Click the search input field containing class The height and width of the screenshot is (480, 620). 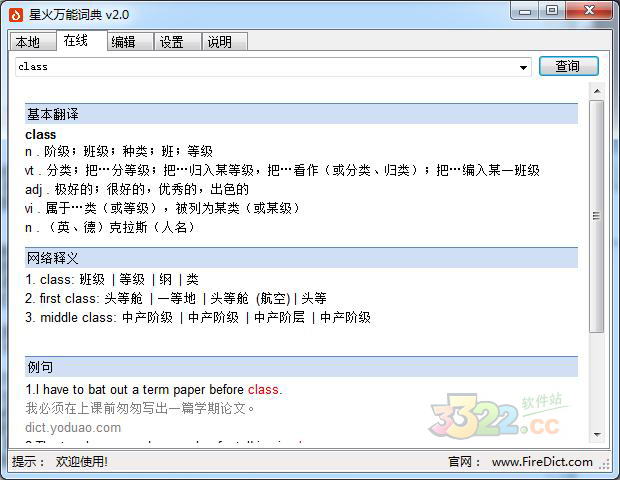[x=273, y=67]
